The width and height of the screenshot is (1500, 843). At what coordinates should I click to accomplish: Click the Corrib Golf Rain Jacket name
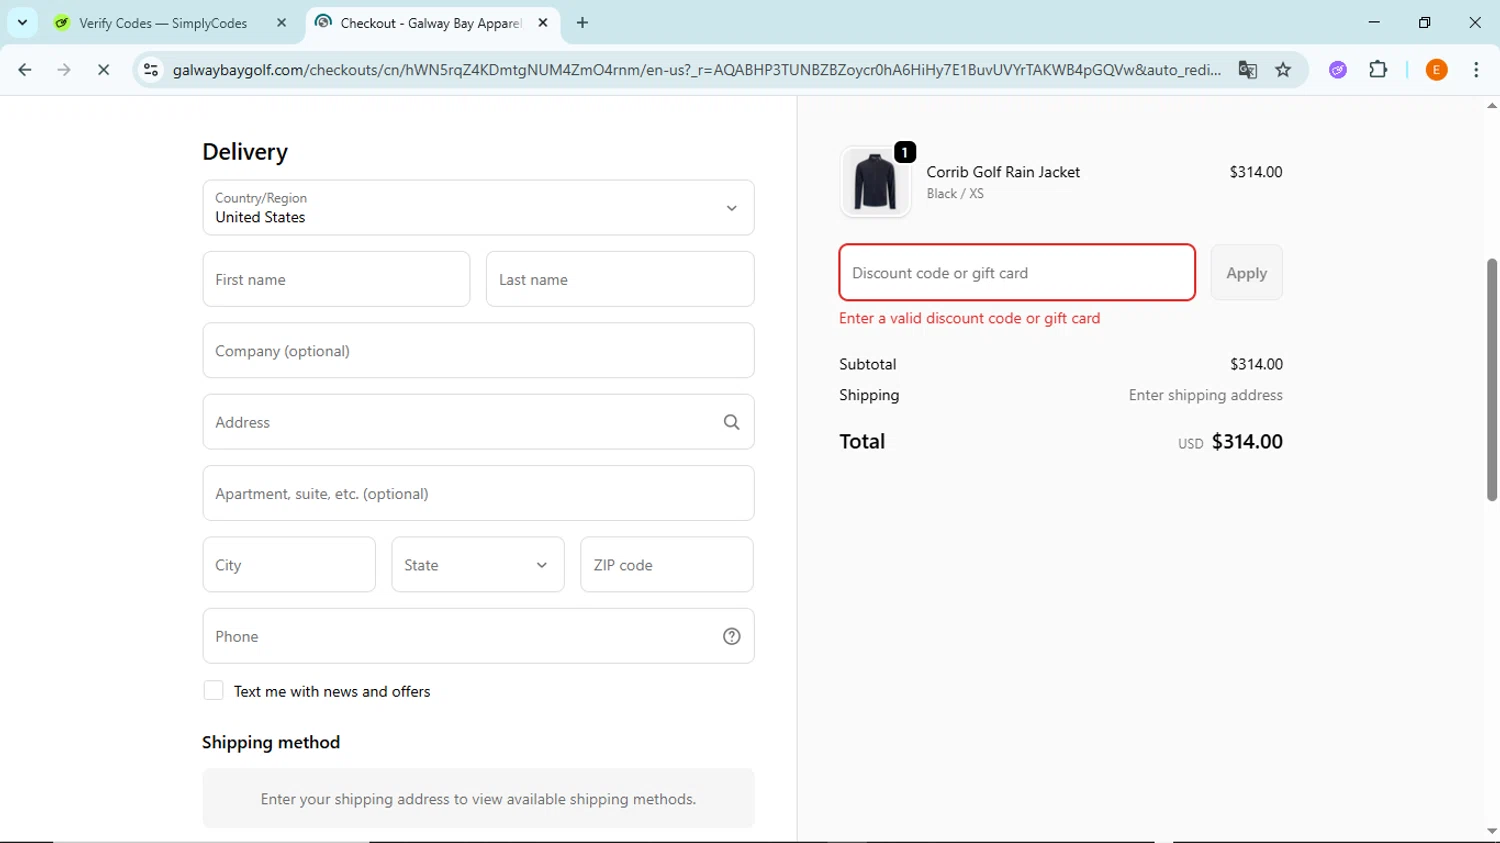[1003, 172]
